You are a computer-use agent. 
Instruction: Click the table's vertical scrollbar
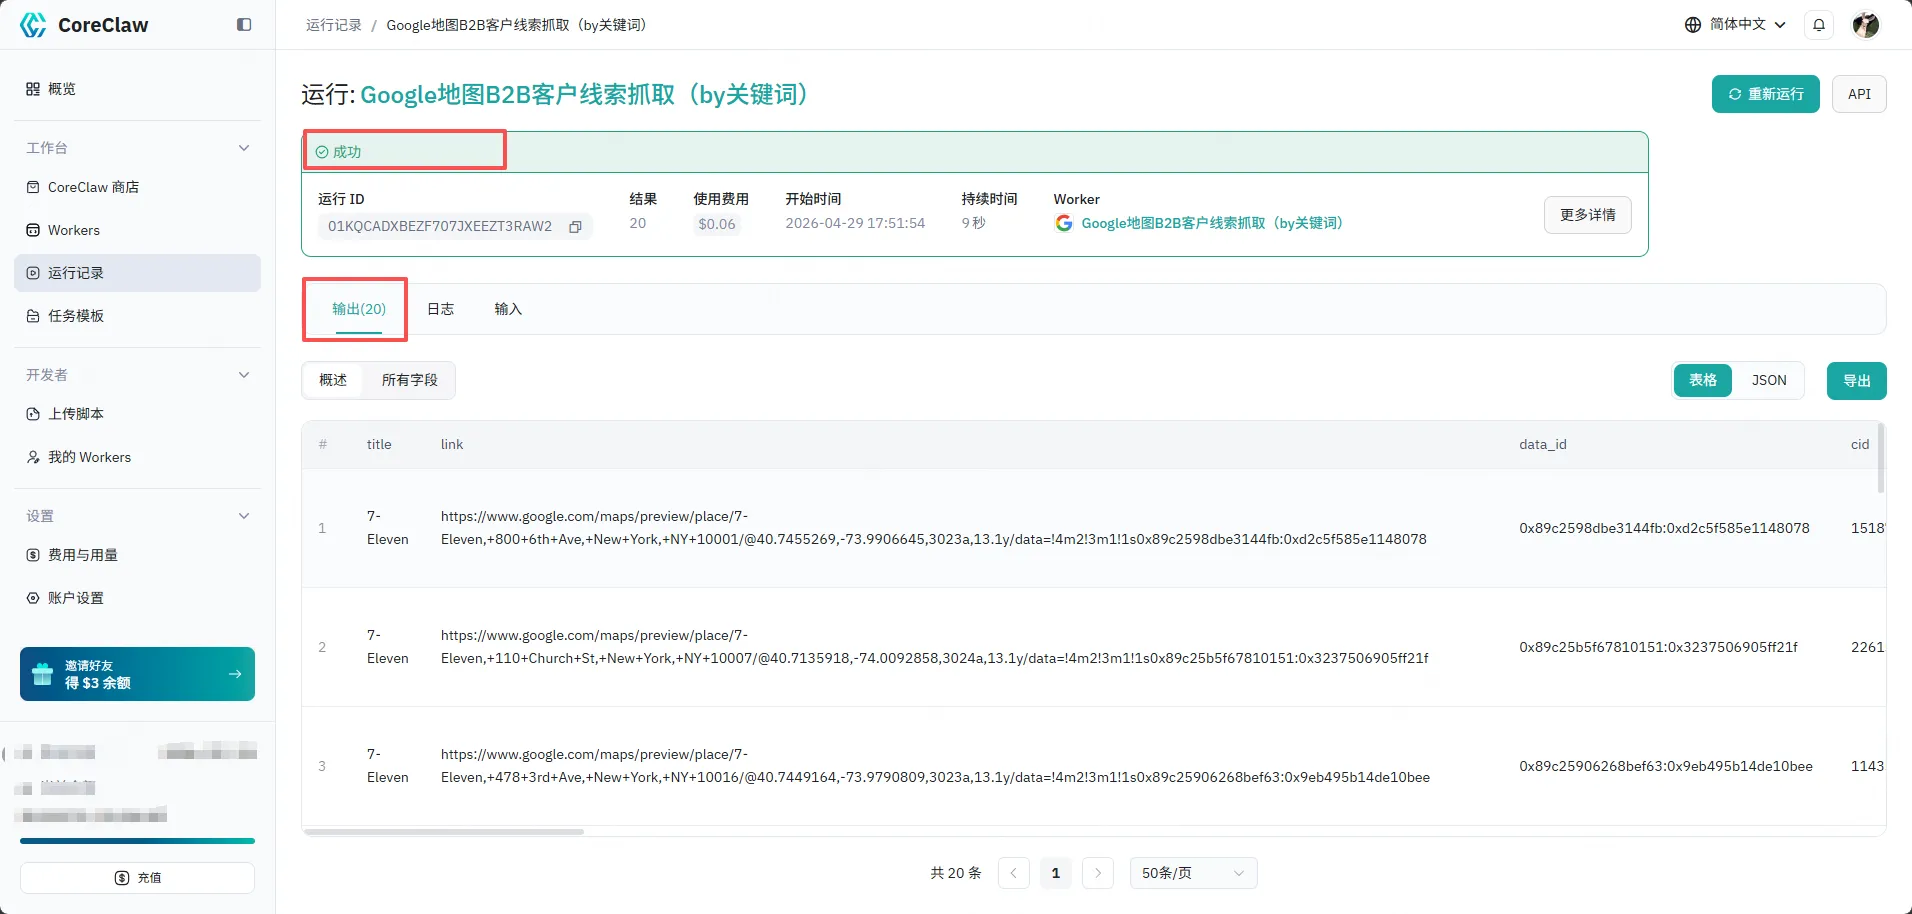[x=1881, y=458]
